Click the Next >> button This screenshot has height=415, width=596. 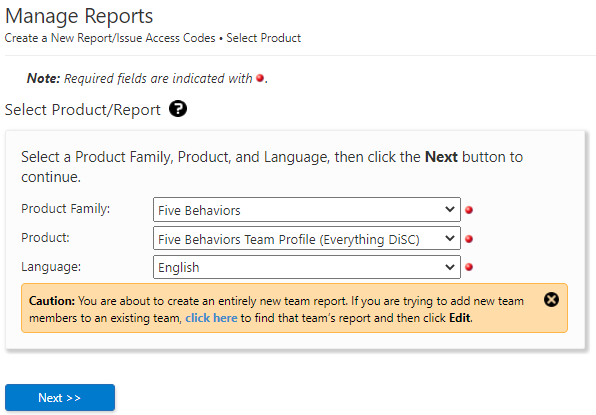tap(60, 398)
